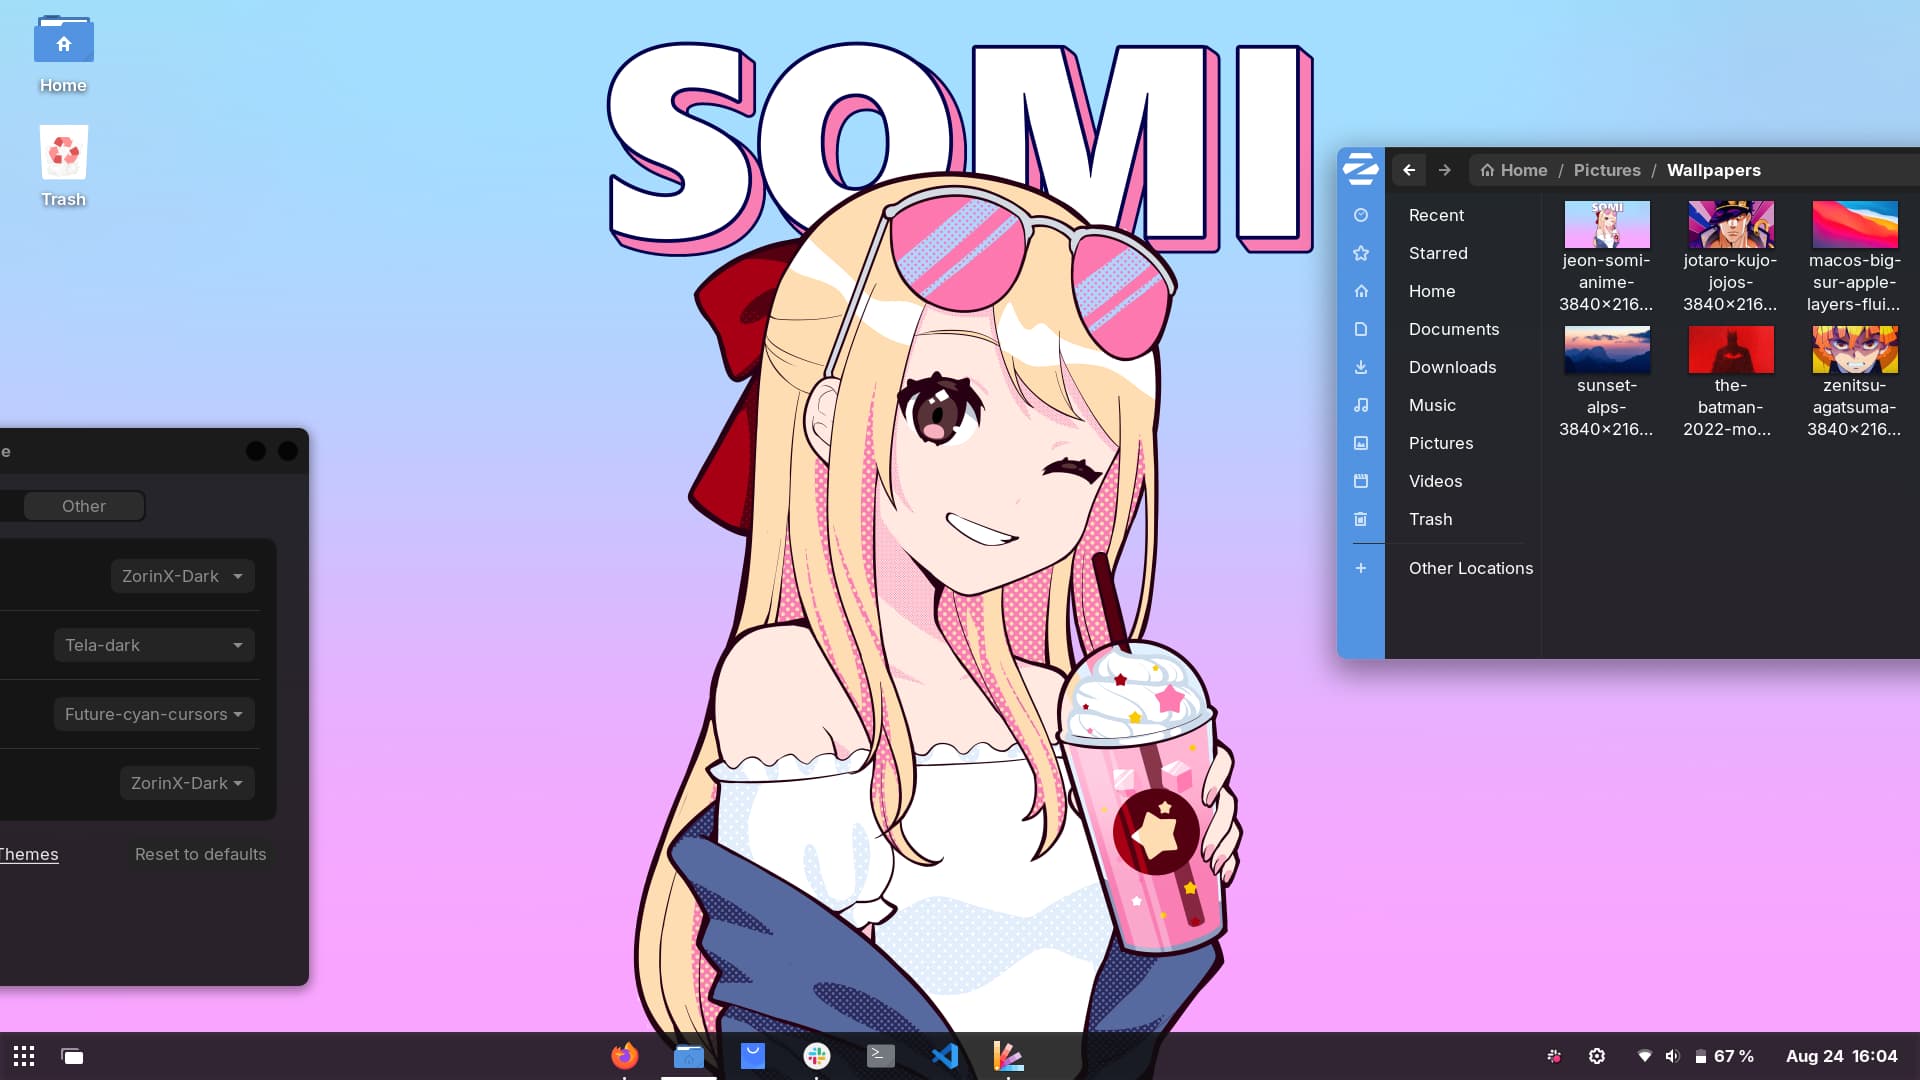Click the Videos film icon in Files sidebar
Viewport: 1920px width, 1080px height.
click(x=1361, y=481)
